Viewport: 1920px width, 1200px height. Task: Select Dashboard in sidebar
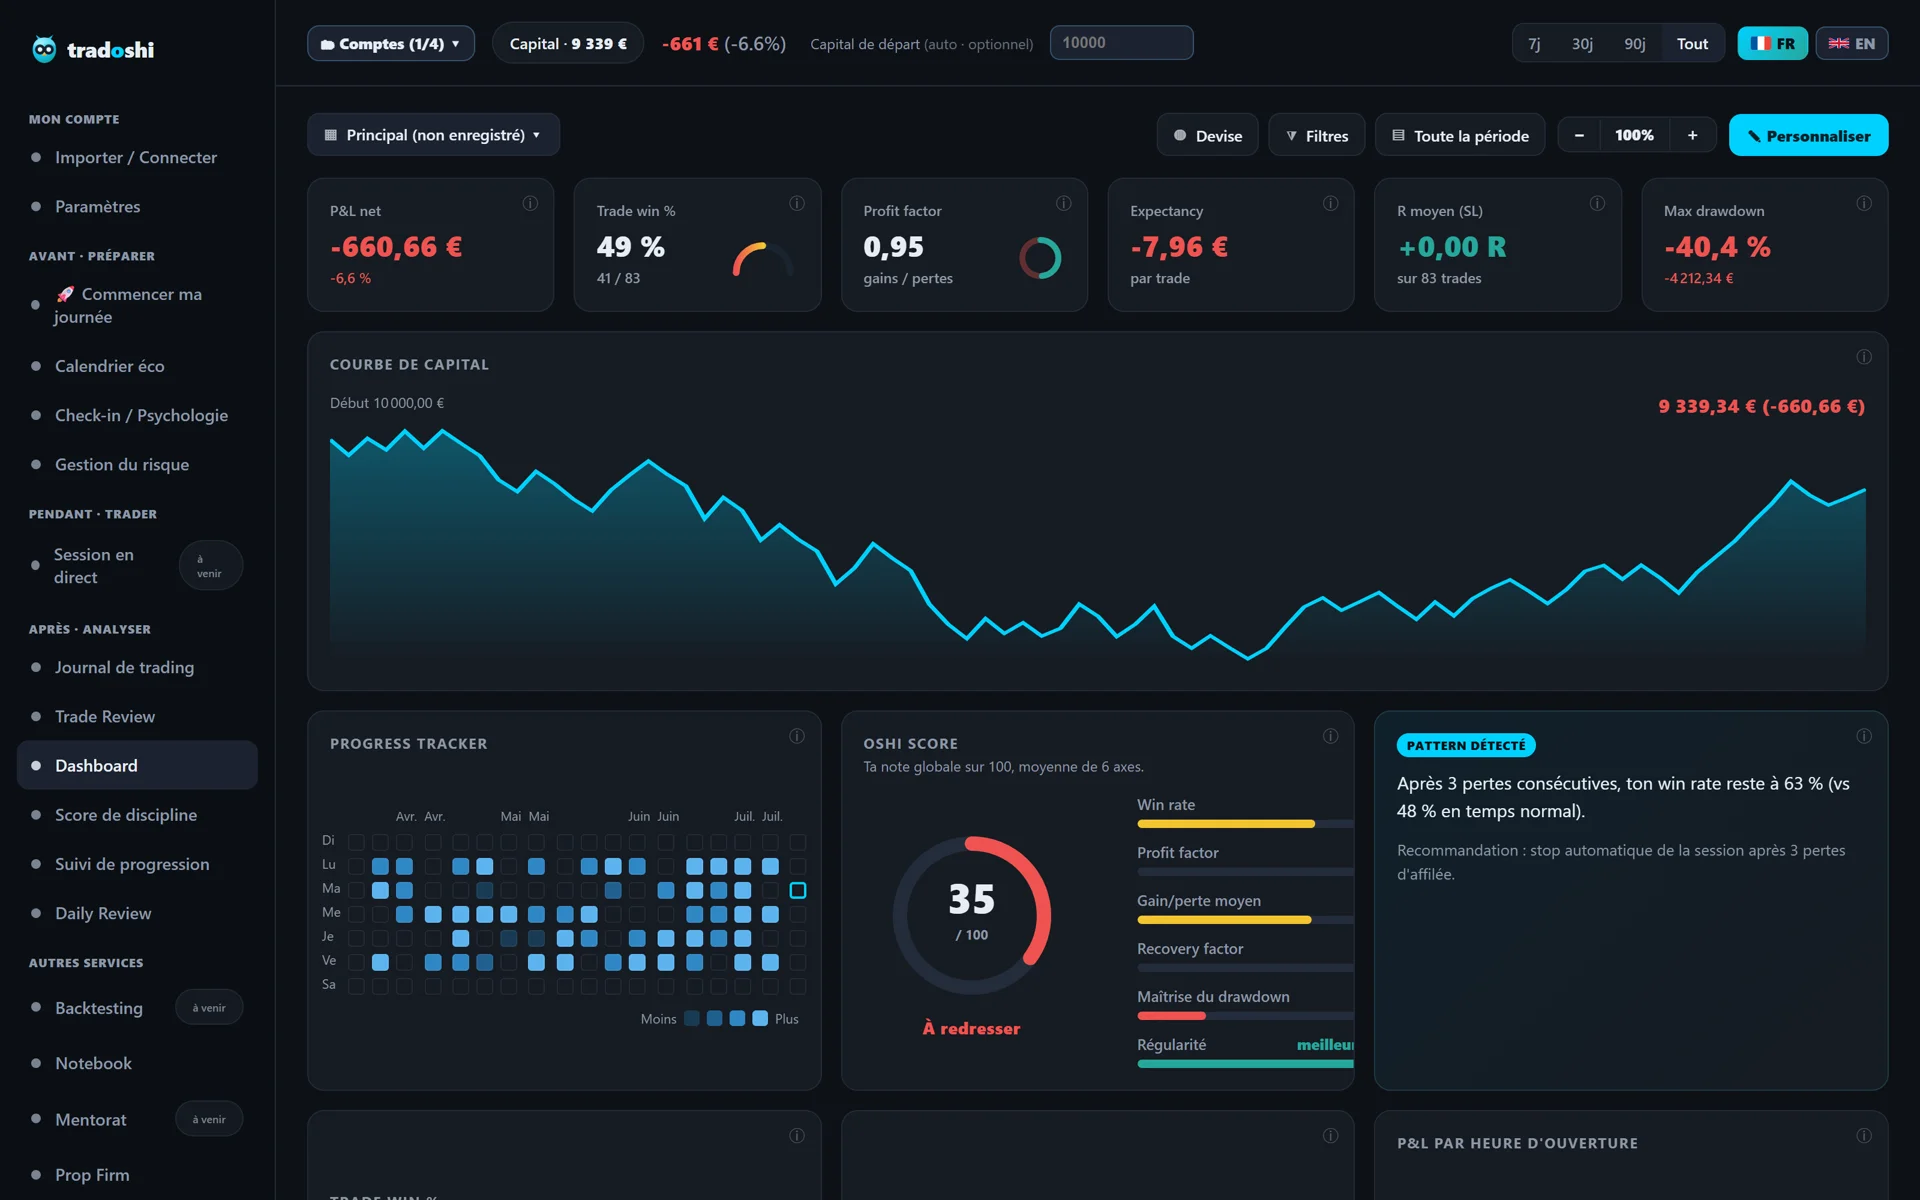coord(137,765)
